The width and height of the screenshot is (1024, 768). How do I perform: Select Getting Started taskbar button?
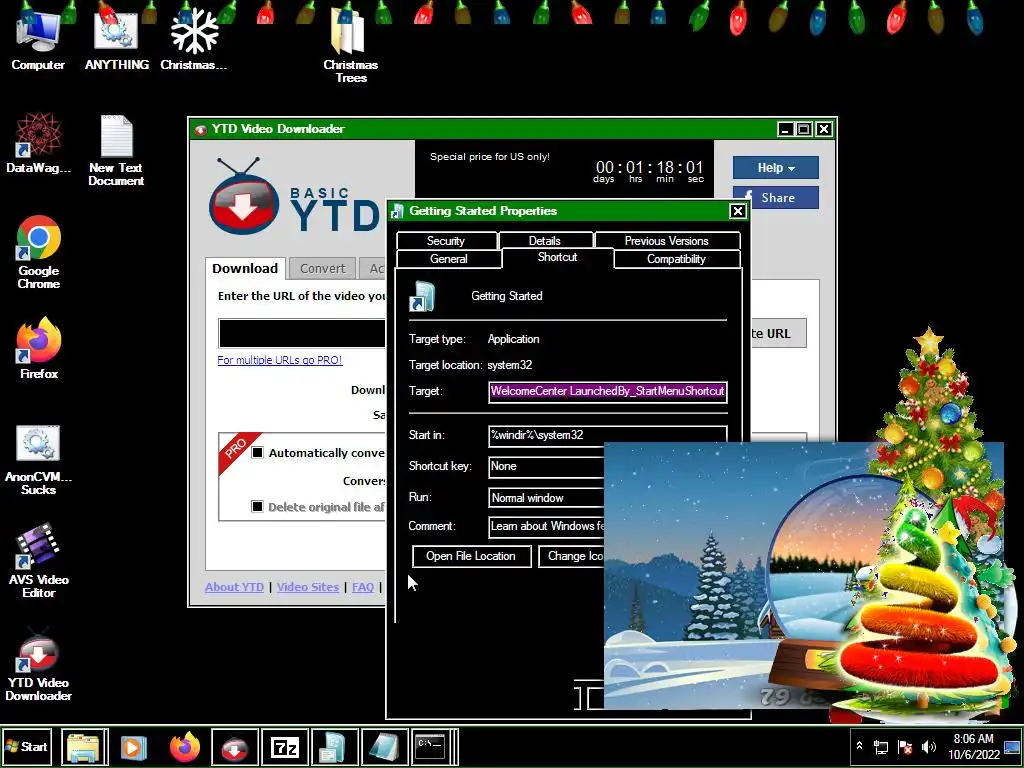(334, 746)
